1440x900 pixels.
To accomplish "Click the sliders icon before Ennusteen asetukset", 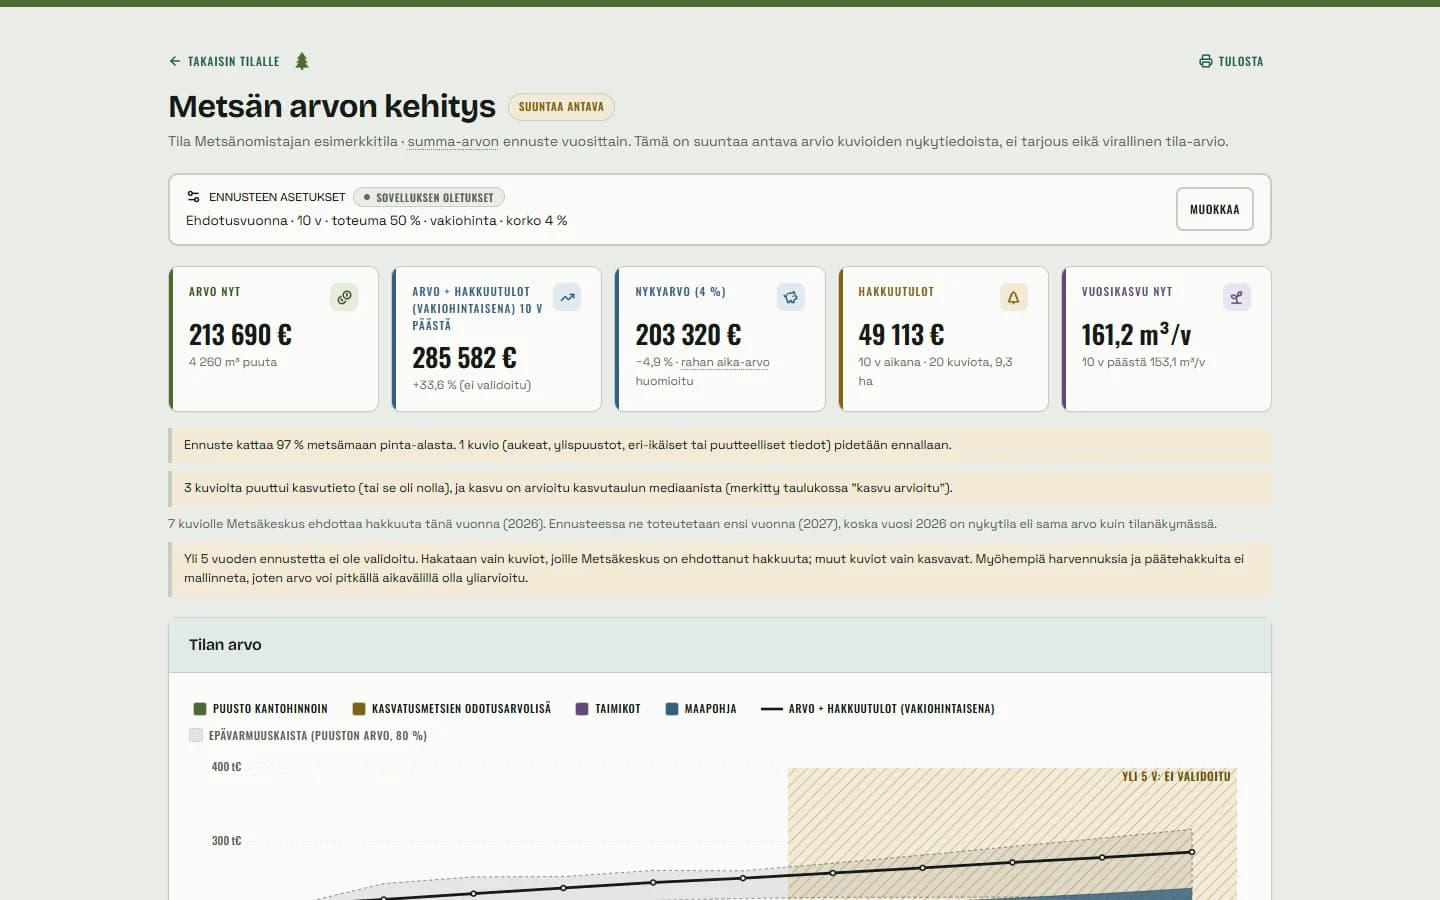I will tap(194, 197).
